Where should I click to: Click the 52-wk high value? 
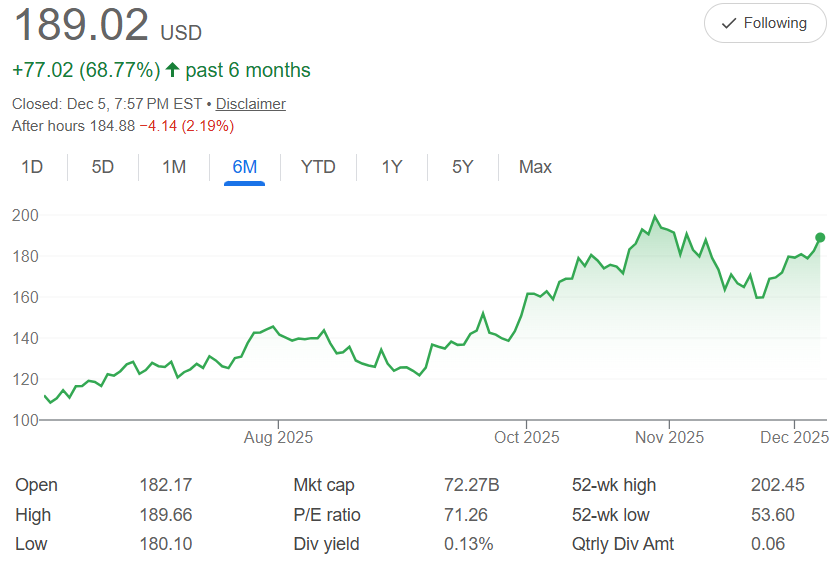tap(777, 485)
